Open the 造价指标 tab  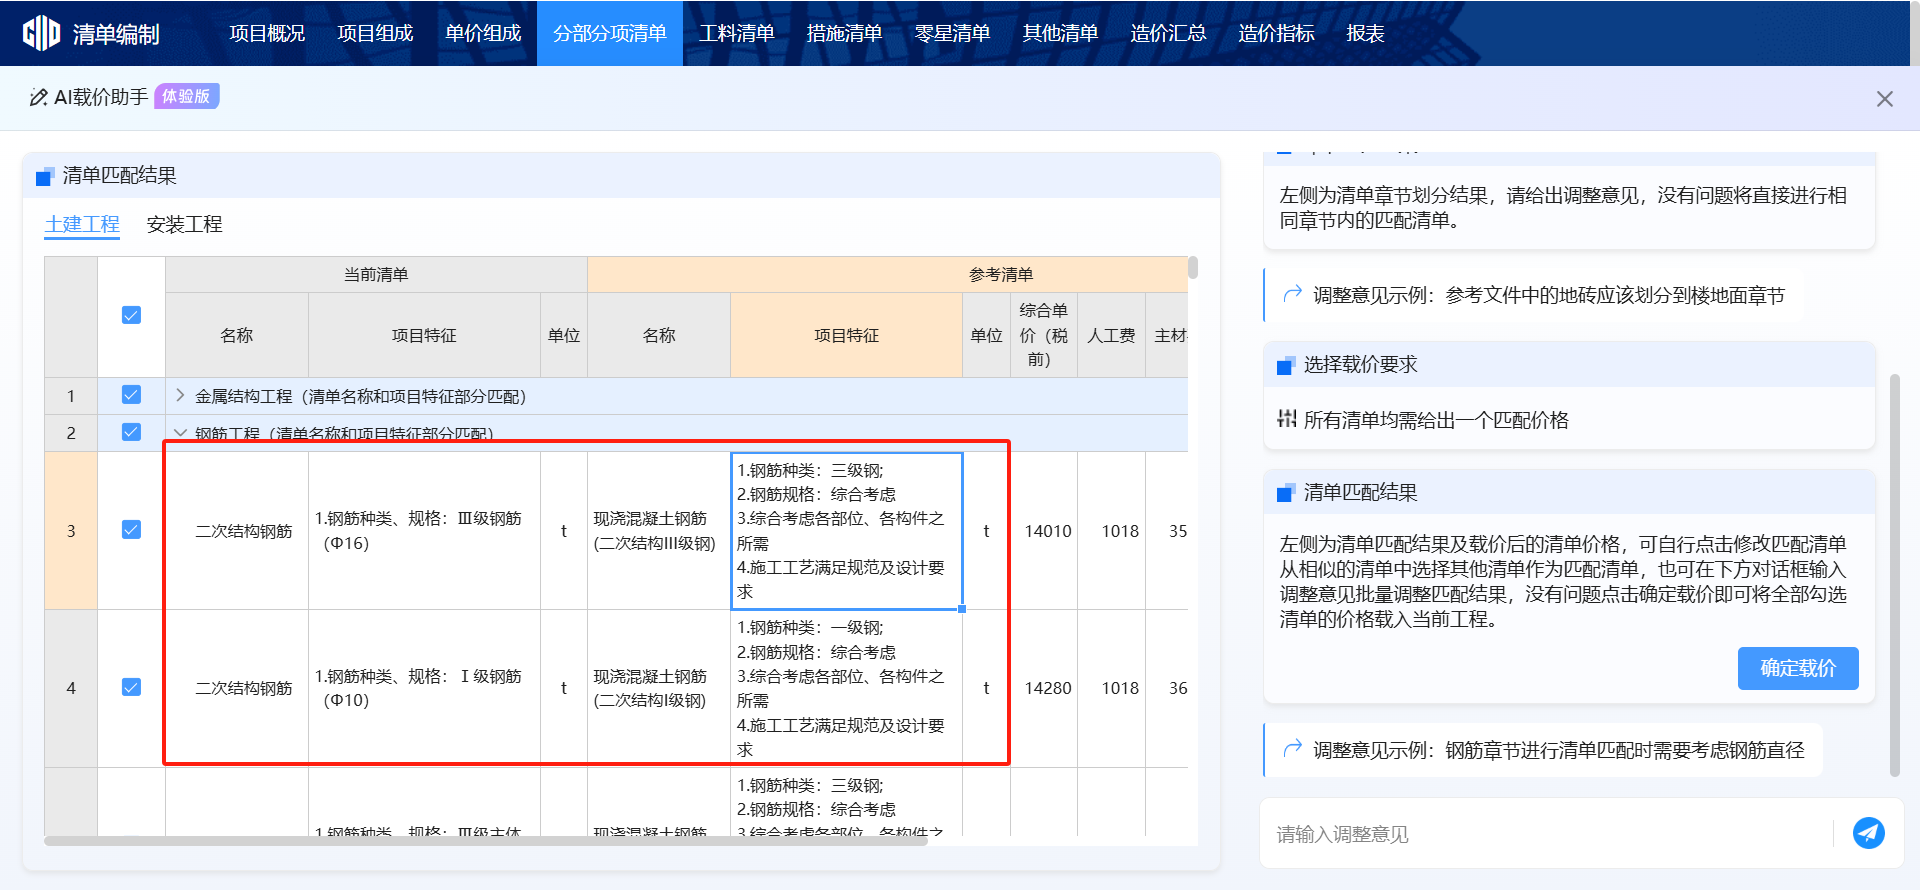[x=1277, y=33]
